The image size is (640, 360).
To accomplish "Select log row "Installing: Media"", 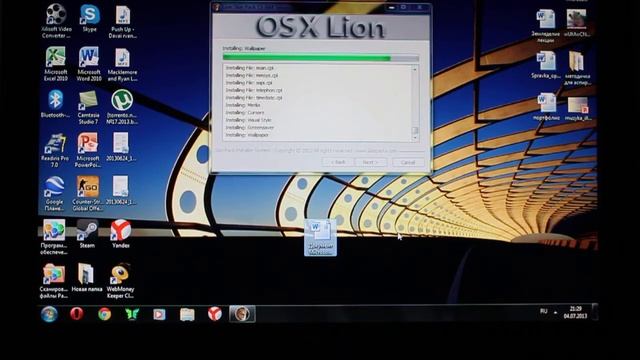I will [243, 105].
